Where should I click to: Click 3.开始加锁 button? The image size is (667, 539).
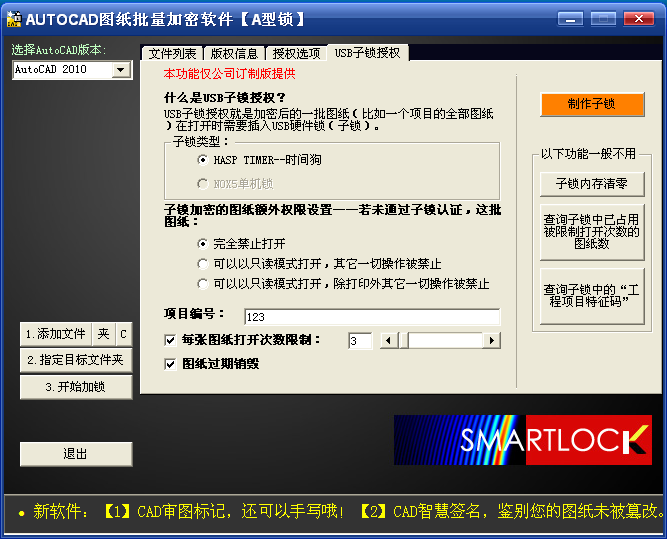click(x=76, y=387)
